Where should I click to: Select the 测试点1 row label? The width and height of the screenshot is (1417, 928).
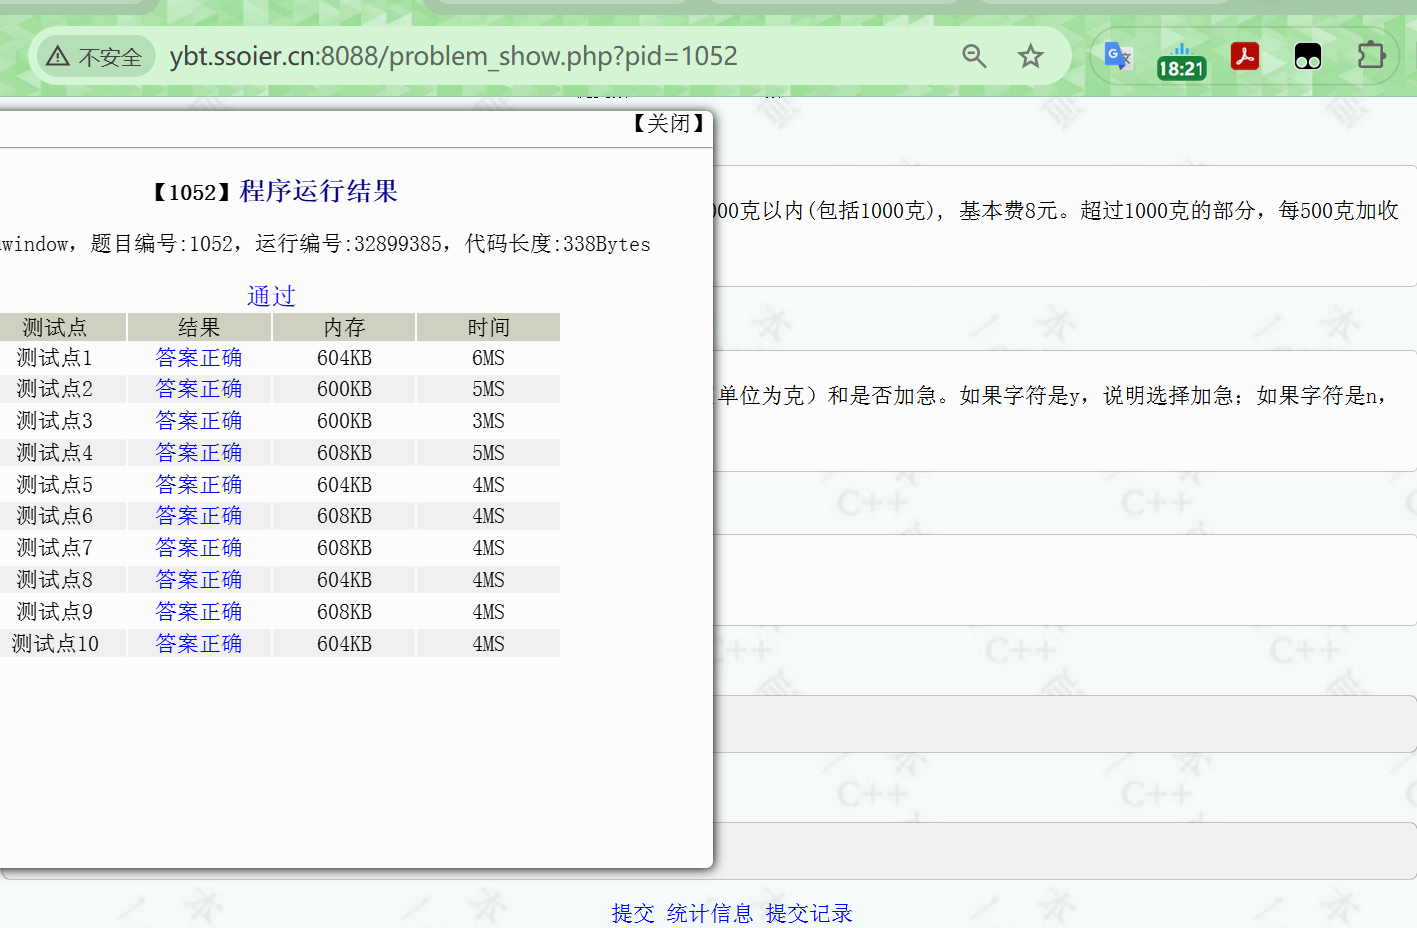coord(55,358)
